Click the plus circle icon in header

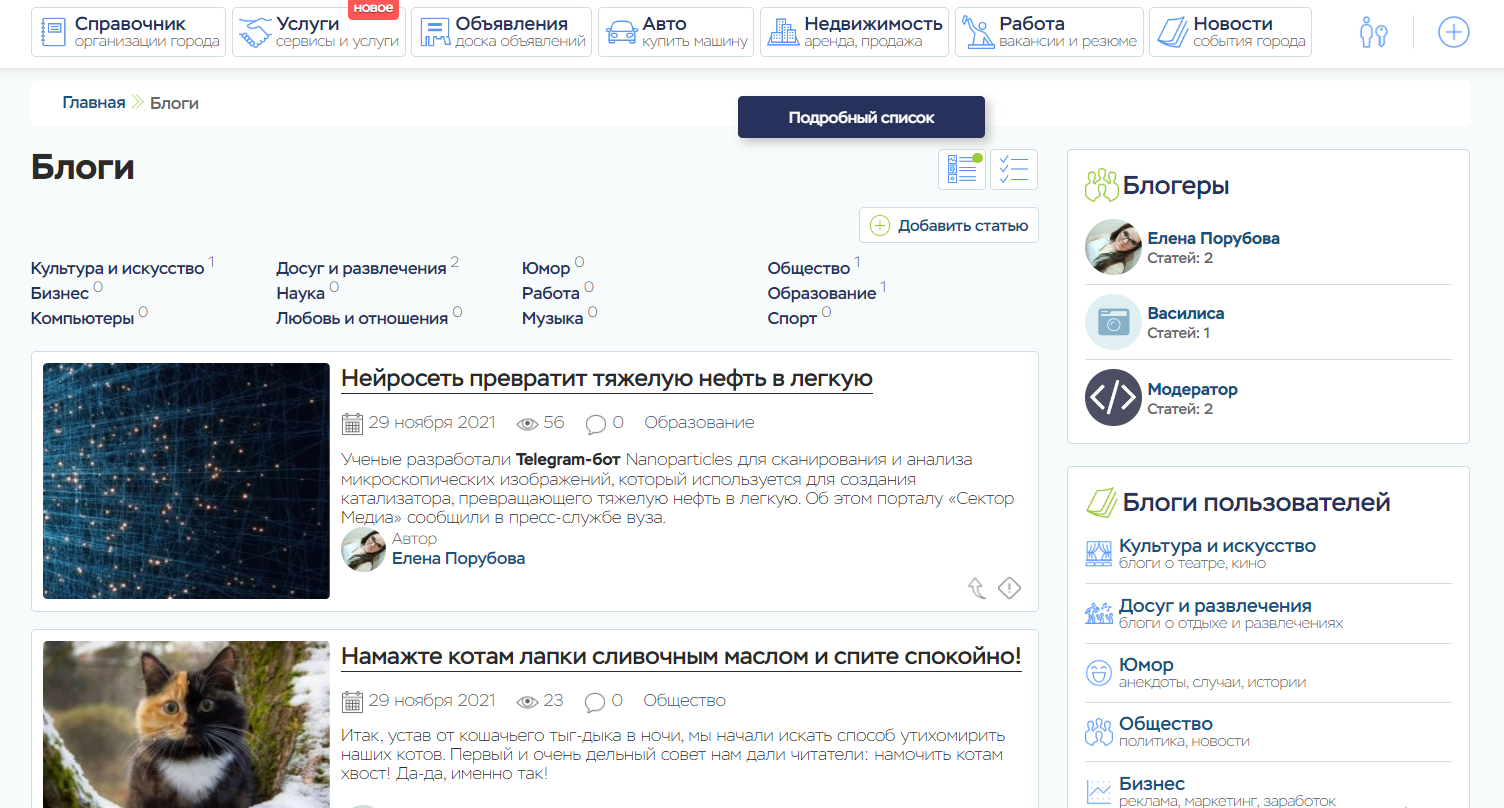[1453, 33]
